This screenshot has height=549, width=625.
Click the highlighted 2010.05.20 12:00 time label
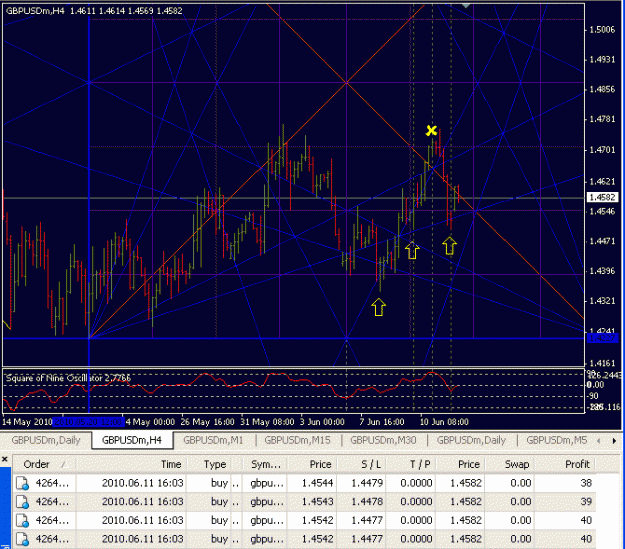click(88, 422)
